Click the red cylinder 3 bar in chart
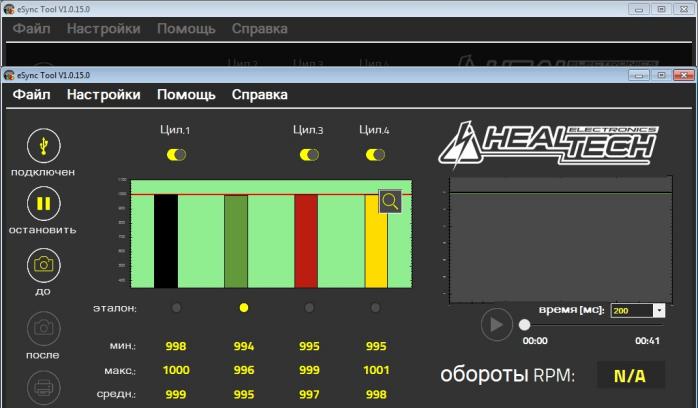The height and width of the screenshot is (408, 698). click(x=306, y=241)
